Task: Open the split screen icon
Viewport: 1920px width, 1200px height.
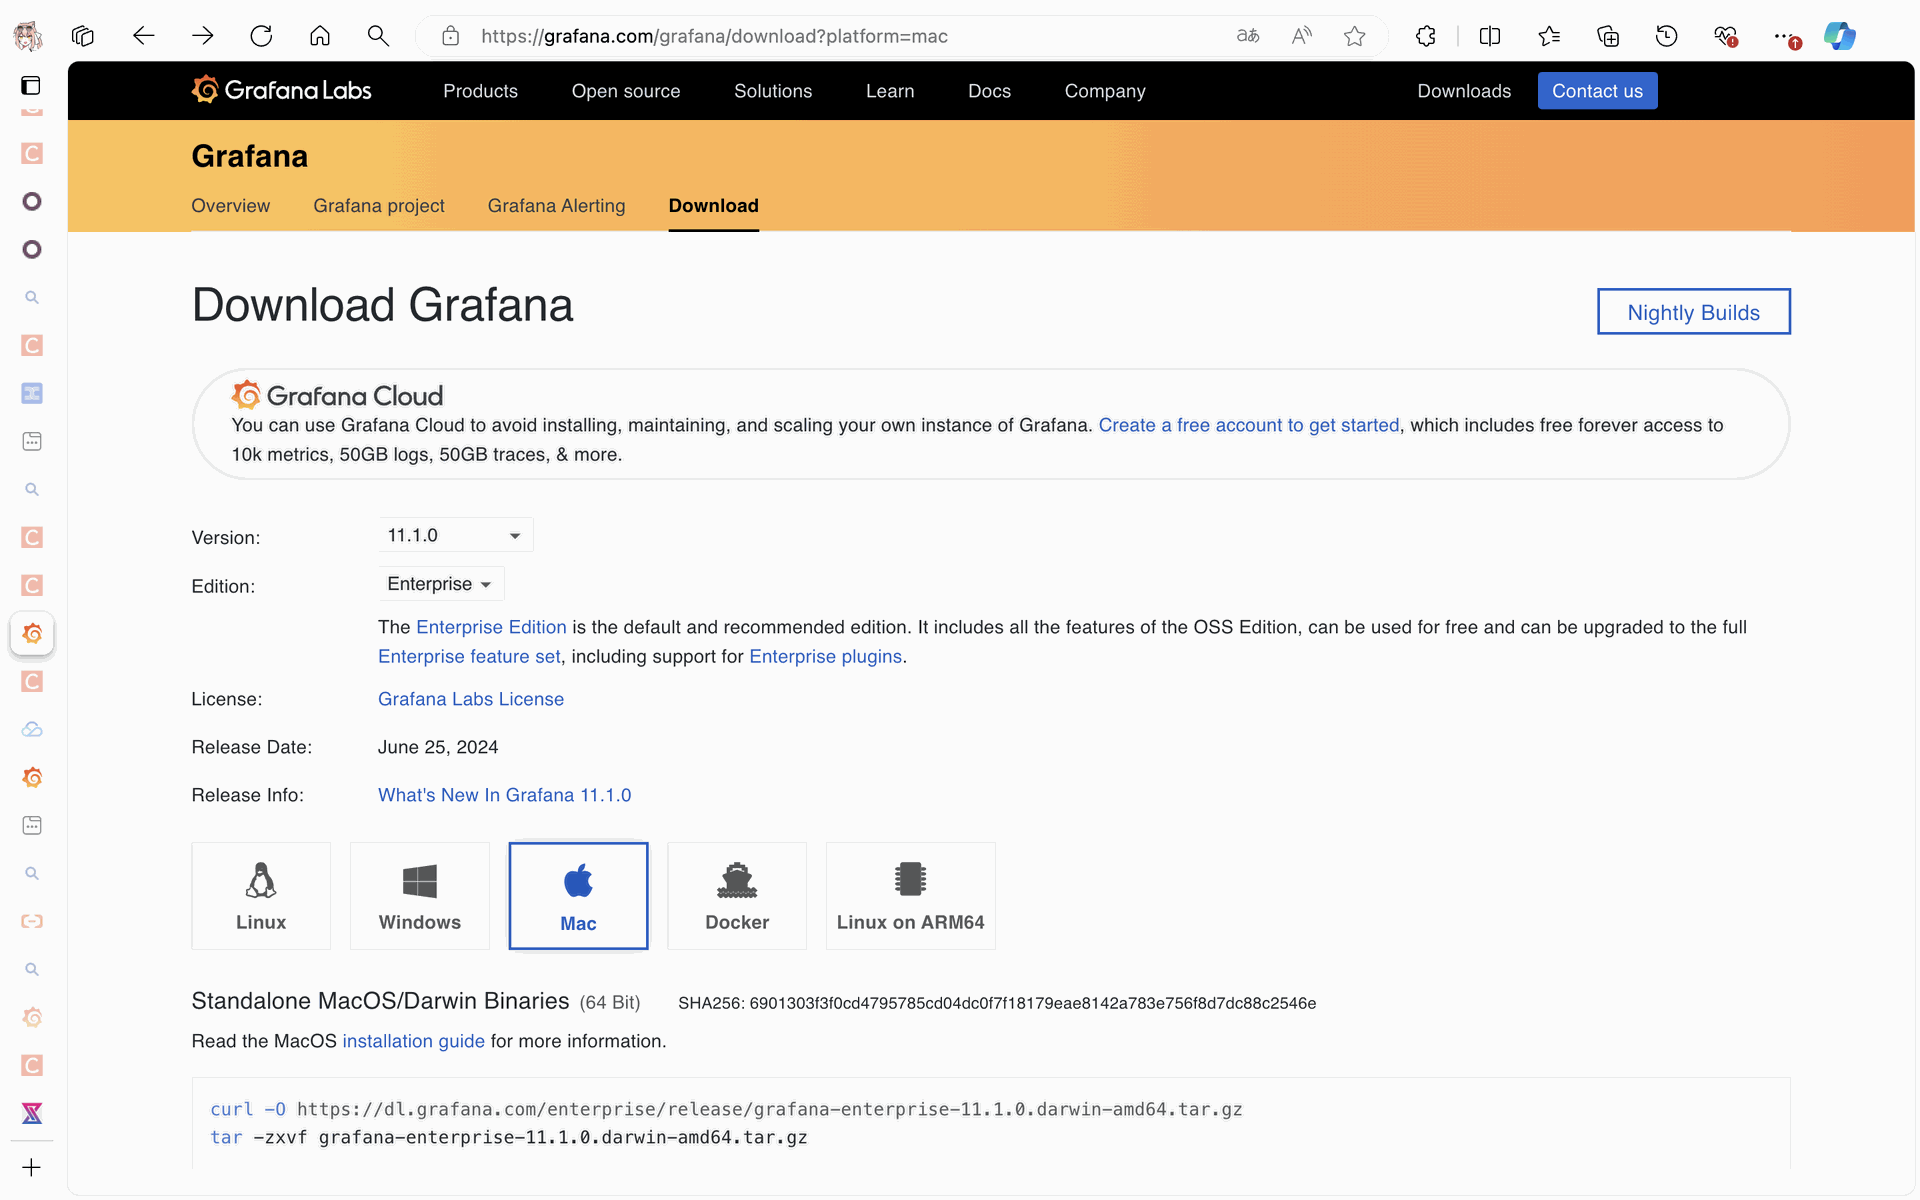Action: point(1490,36)
